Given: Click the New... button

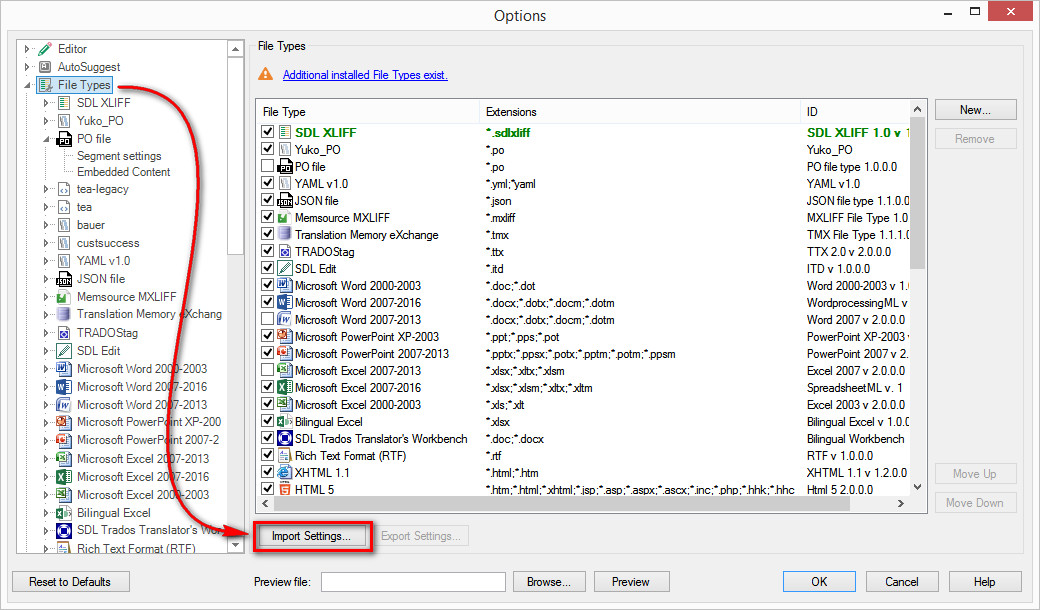Looking at the screenshot, I should [x=975, y=110].
